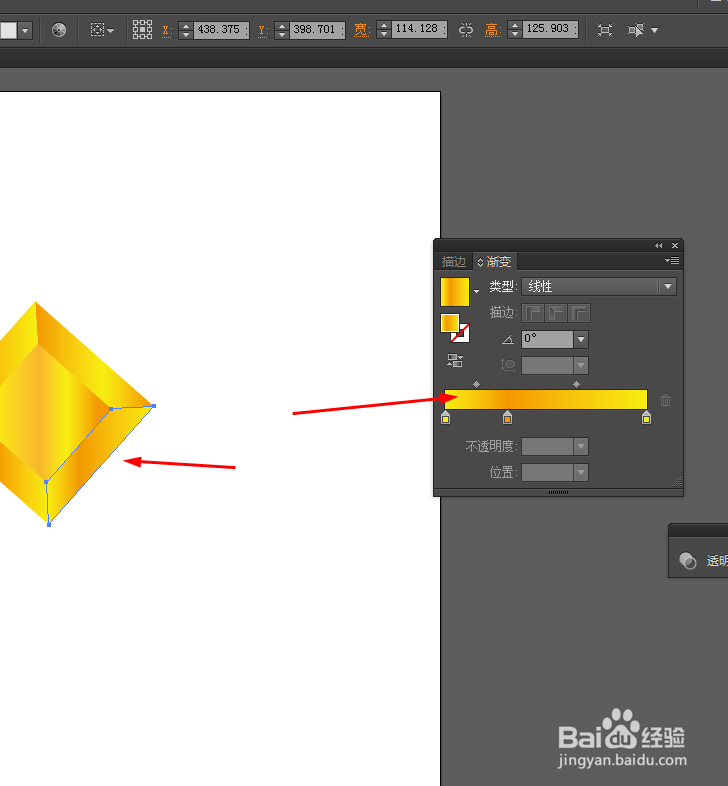Open the dropdown arrow beside the Isolate icon
The width and height of the screenshot is (728, 786).
(x=654, y=31)
